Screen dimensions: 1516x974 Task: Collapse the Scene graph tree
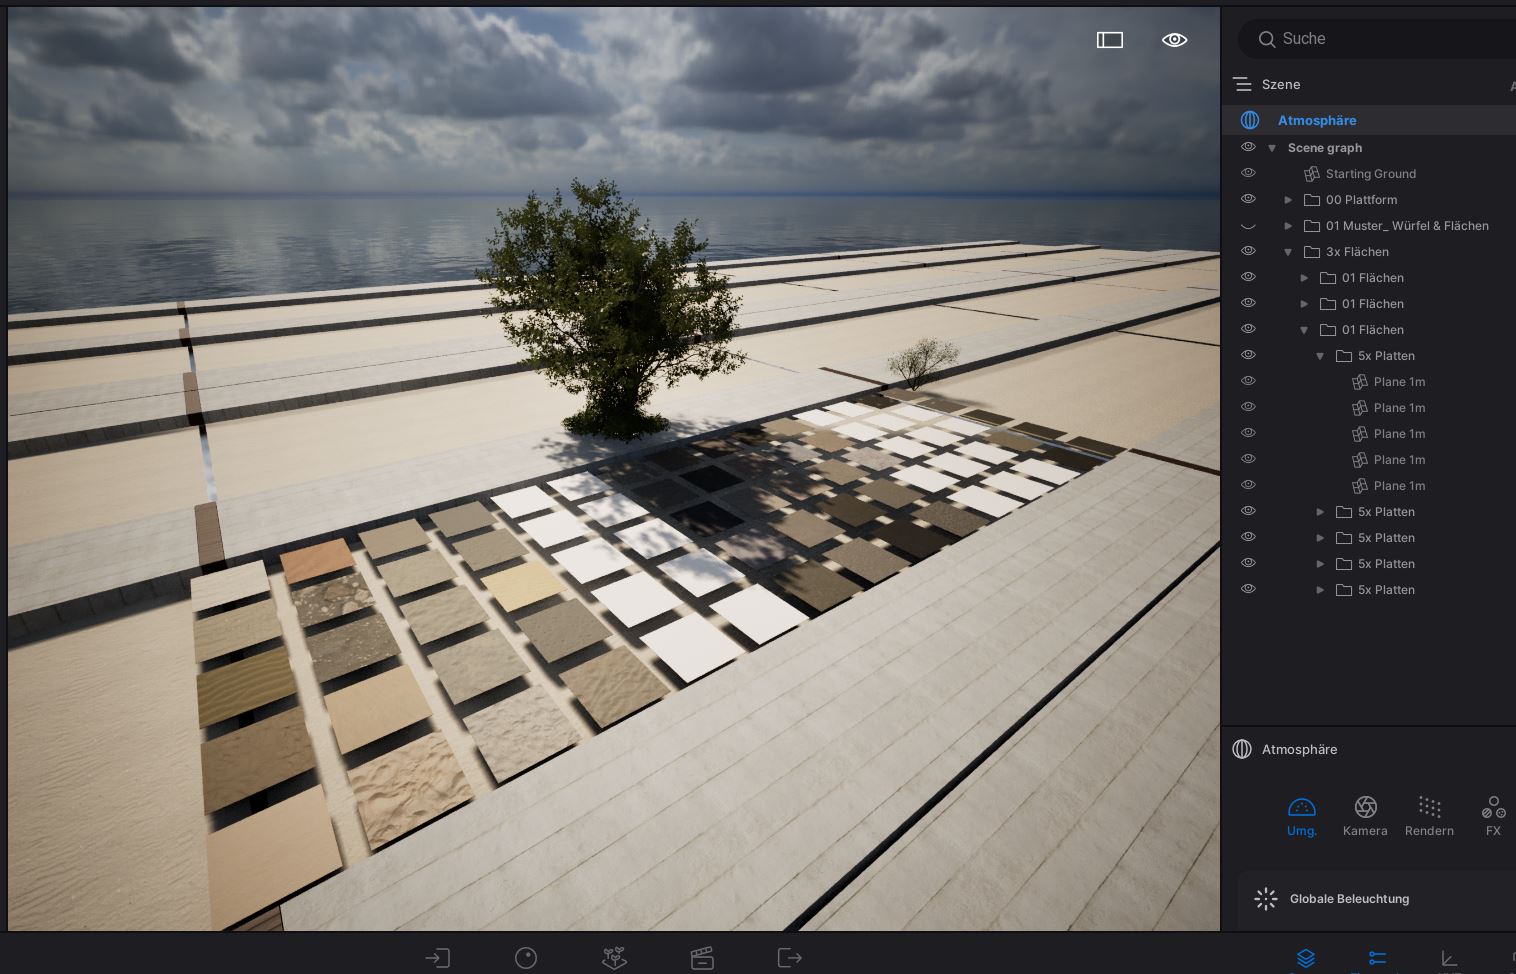tap(1272, 148)
